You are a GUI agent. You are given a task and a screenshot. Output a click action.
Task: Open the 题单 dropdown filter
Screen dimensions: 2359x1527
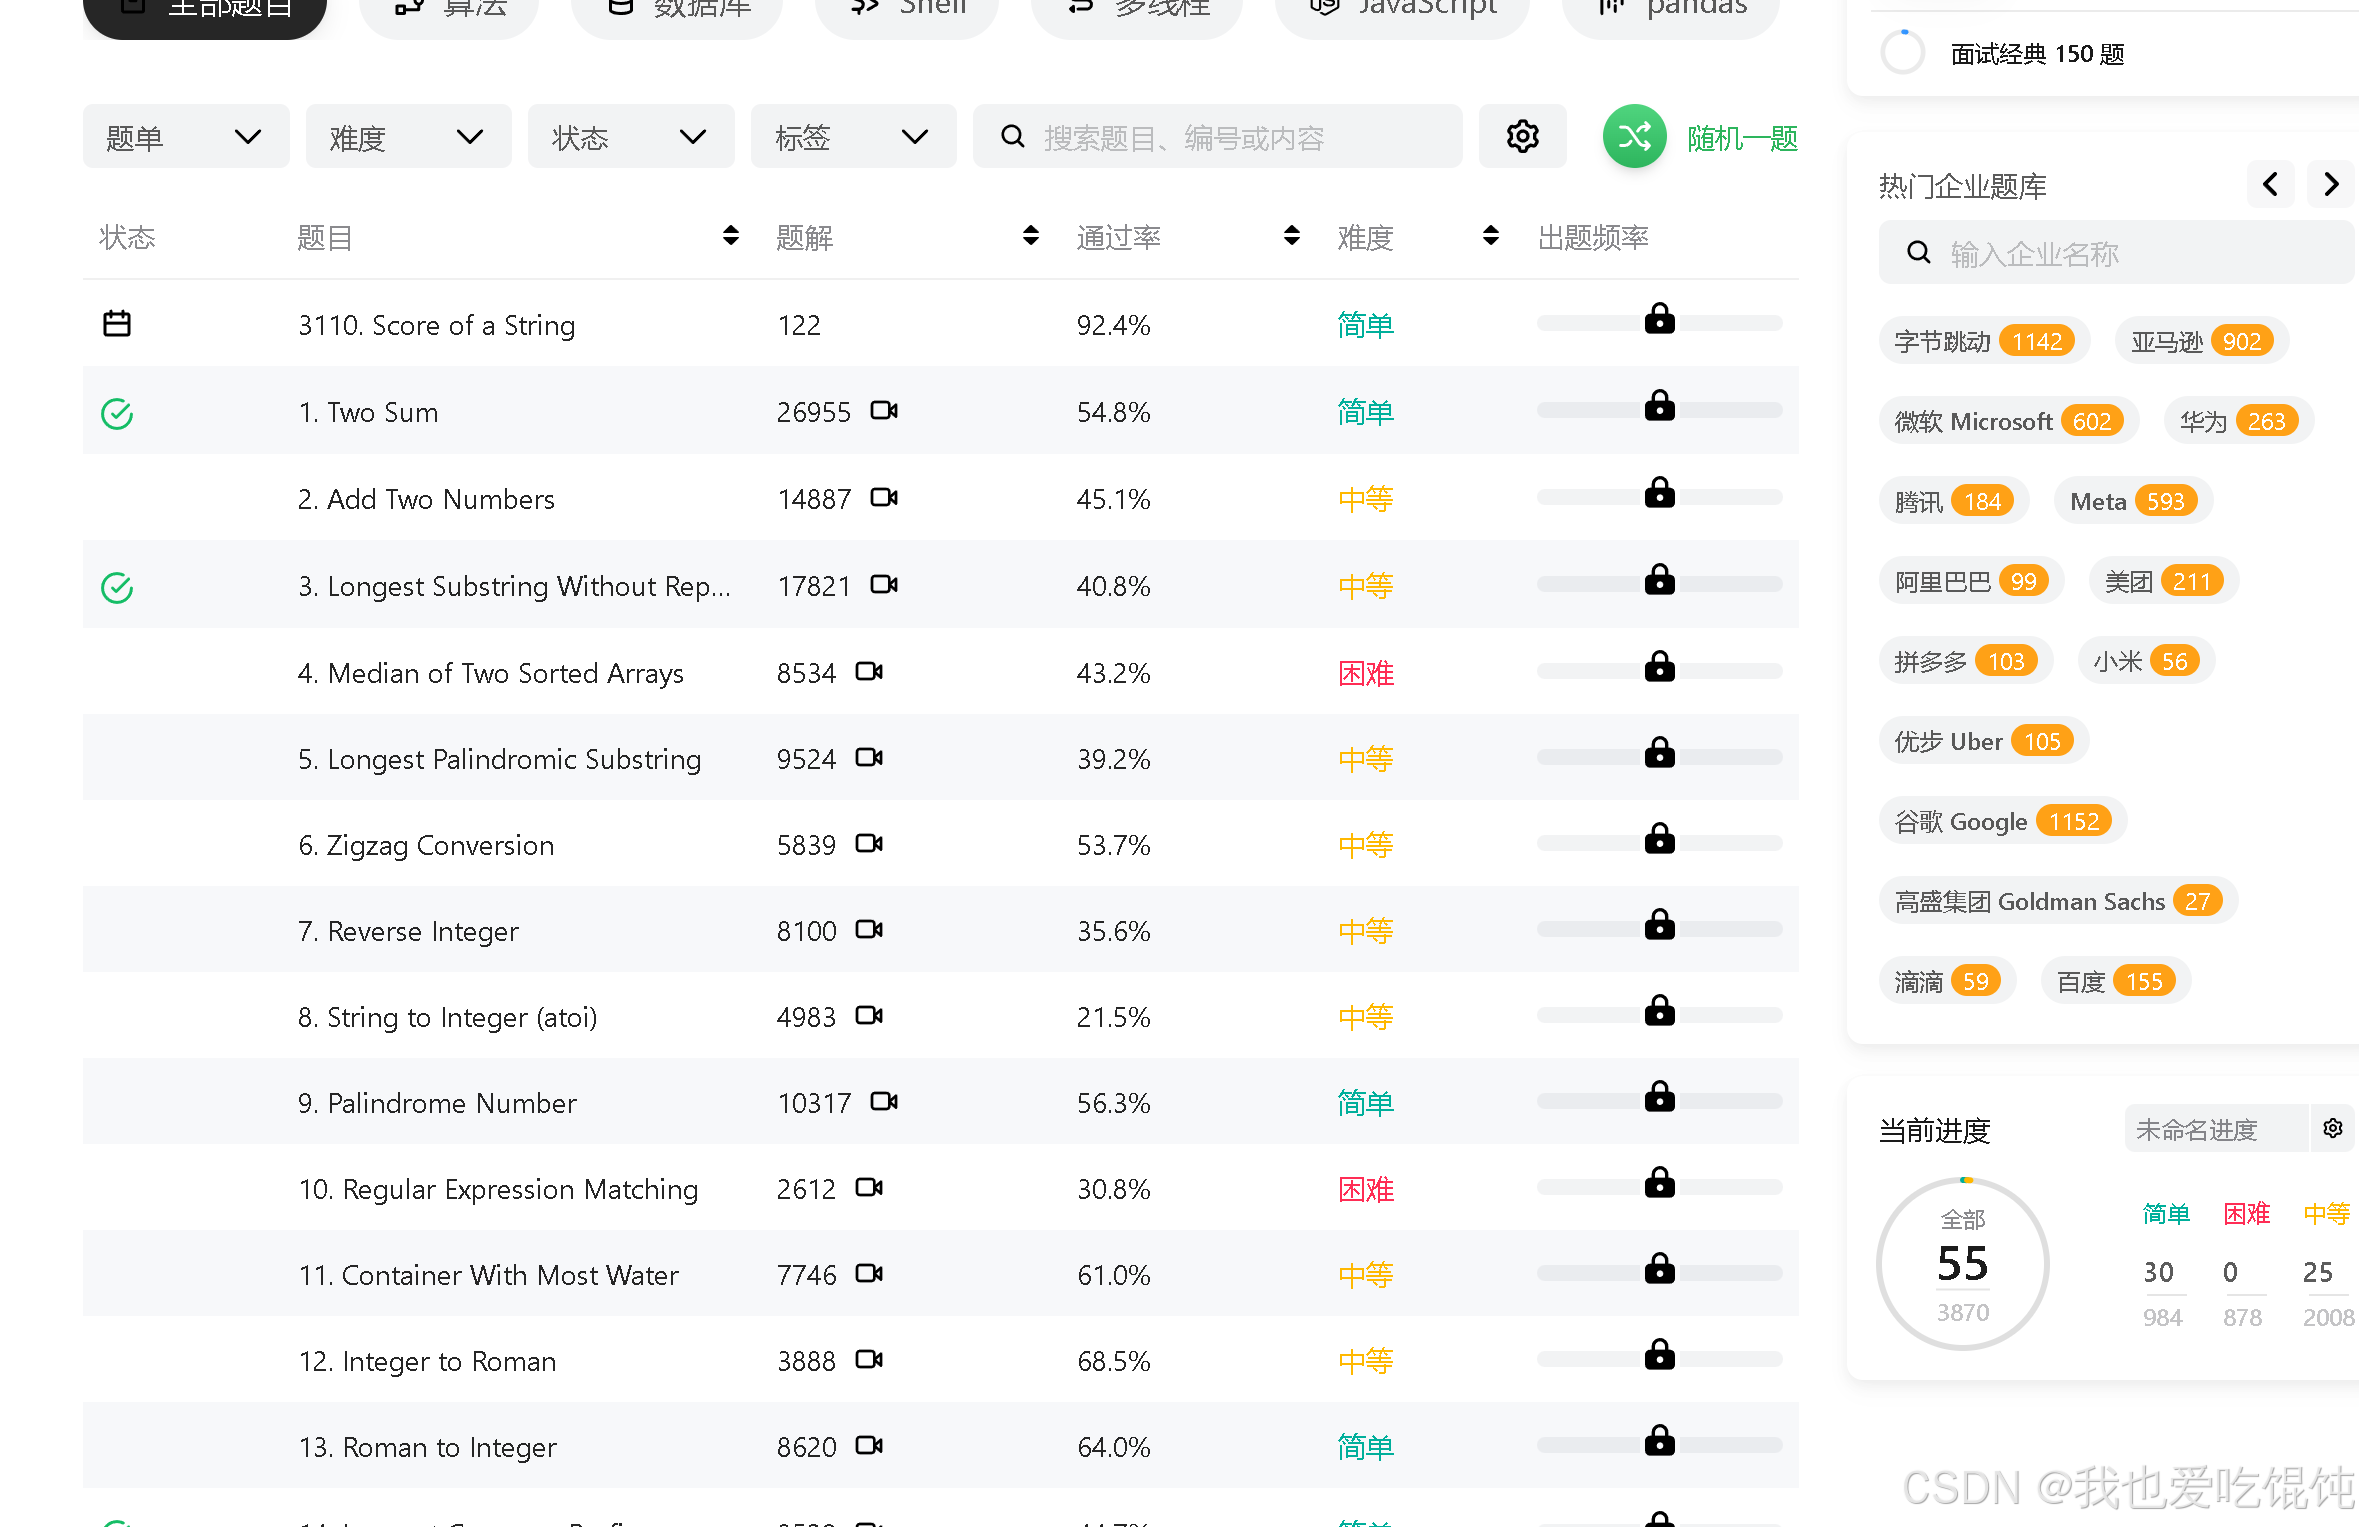tap(185, 137)
